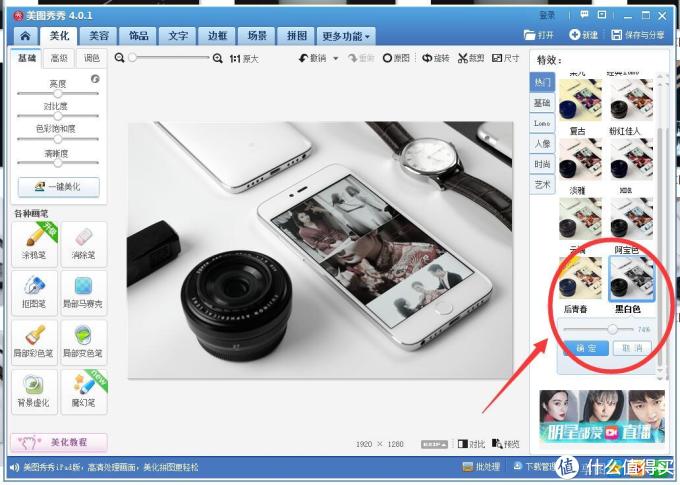Click the zoom in magnifier icon
Screen dimensions: 680x485
(x=218, y=58)
